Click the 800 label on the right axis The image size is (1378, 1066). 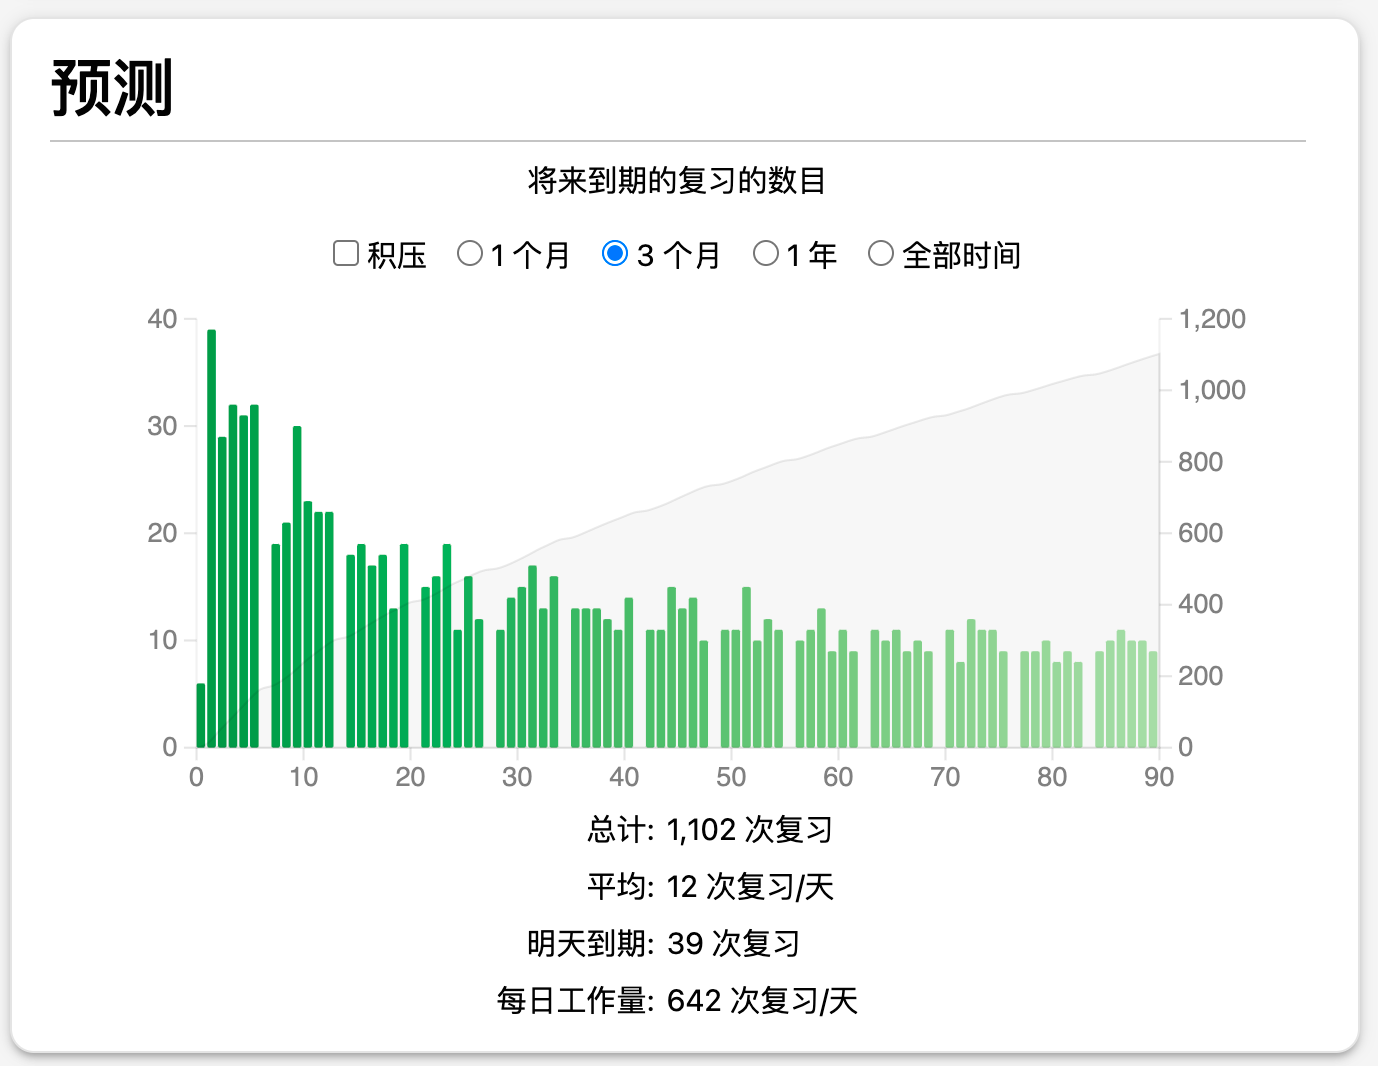[x=1200, y=462]
